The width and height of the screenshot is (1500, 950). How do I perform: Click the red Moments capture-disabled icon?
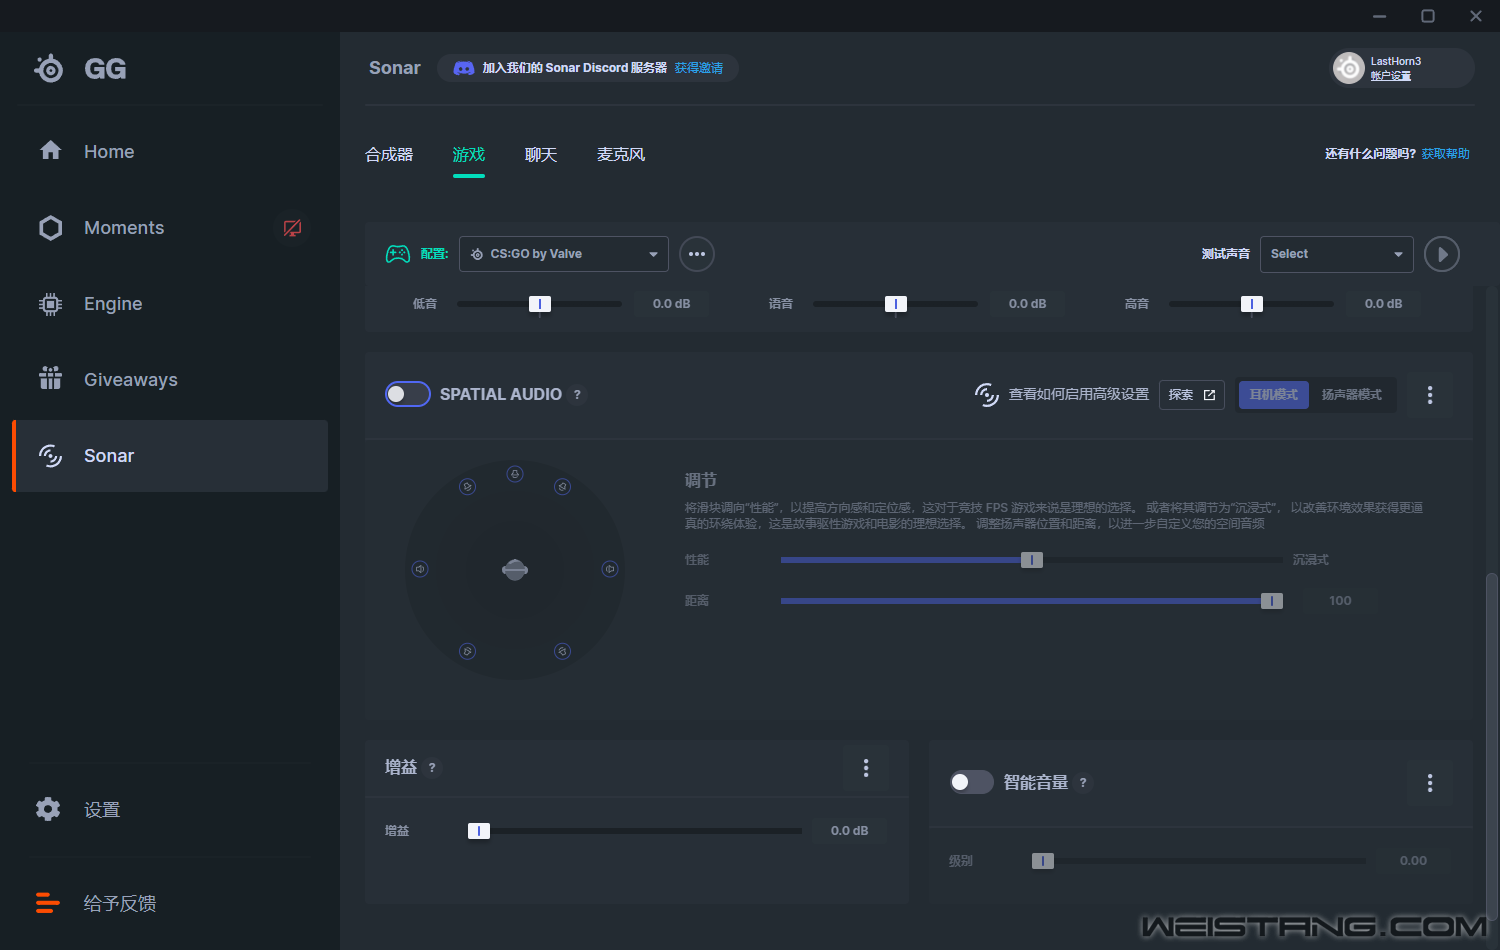[x=292, y=228]
